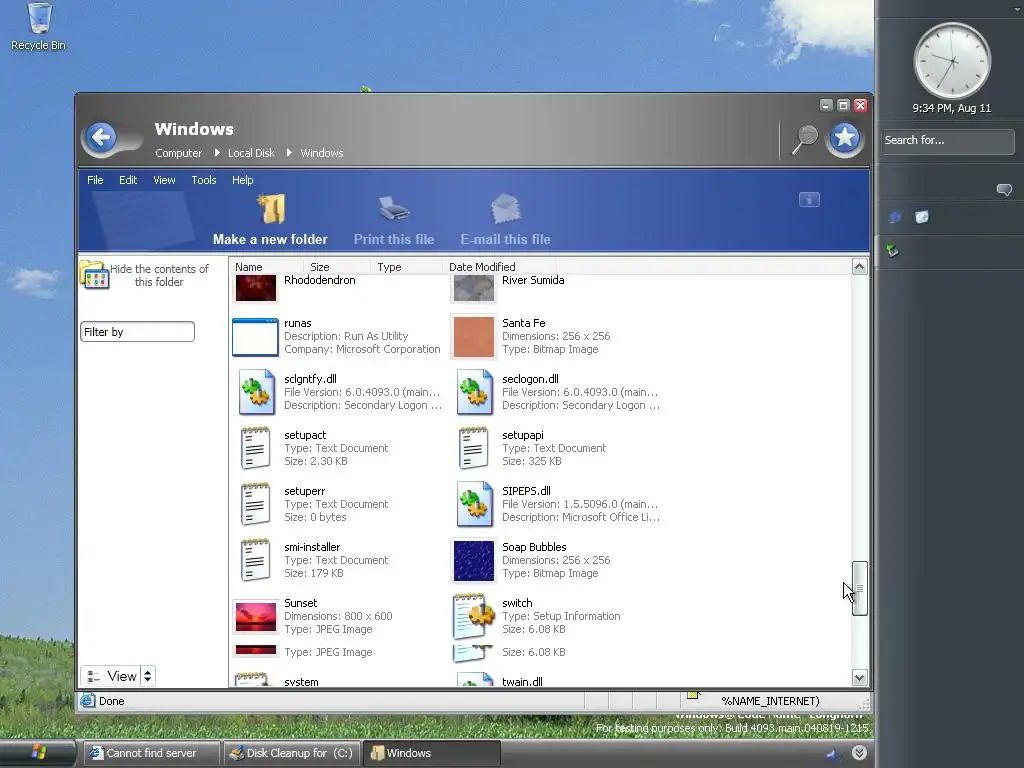This screenshot has height=768, width=1024.
Task: Click the Print this file printer icon
Action: pyautogui.click(x=394, y=208)
